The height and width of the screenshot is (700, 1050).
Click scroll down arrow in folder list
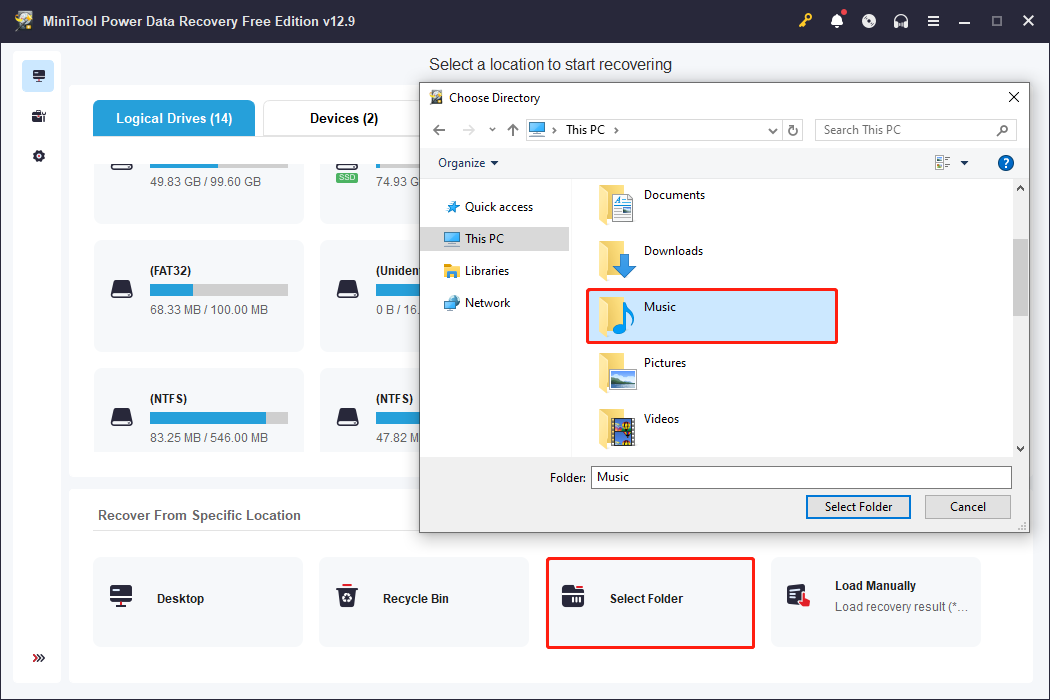pos(1020,449)
